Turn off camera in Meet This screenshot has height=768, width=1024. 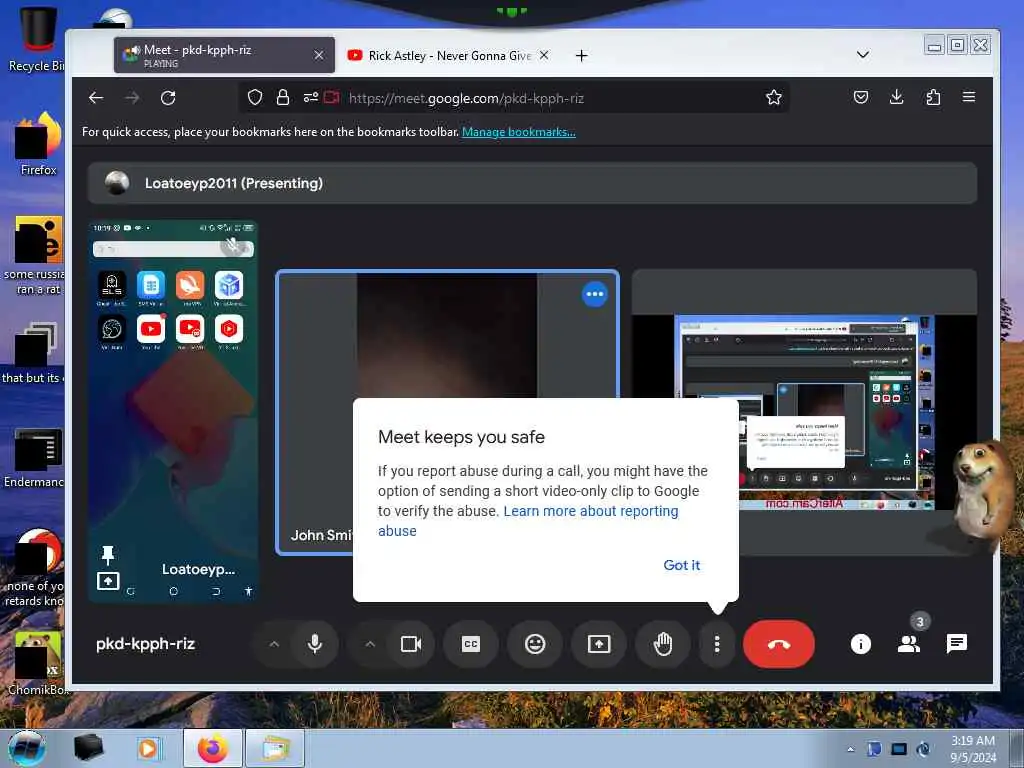[x=411, y=644]
